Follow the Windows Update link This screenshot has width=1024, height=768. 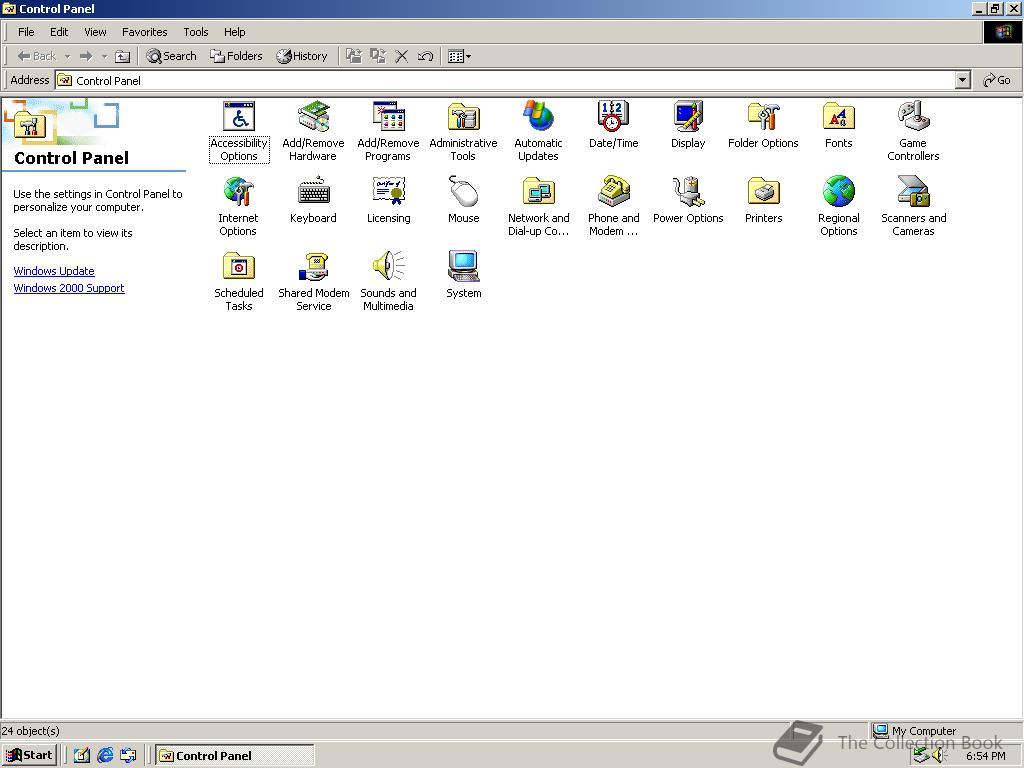pyautogui.click(x=54, y=271)
